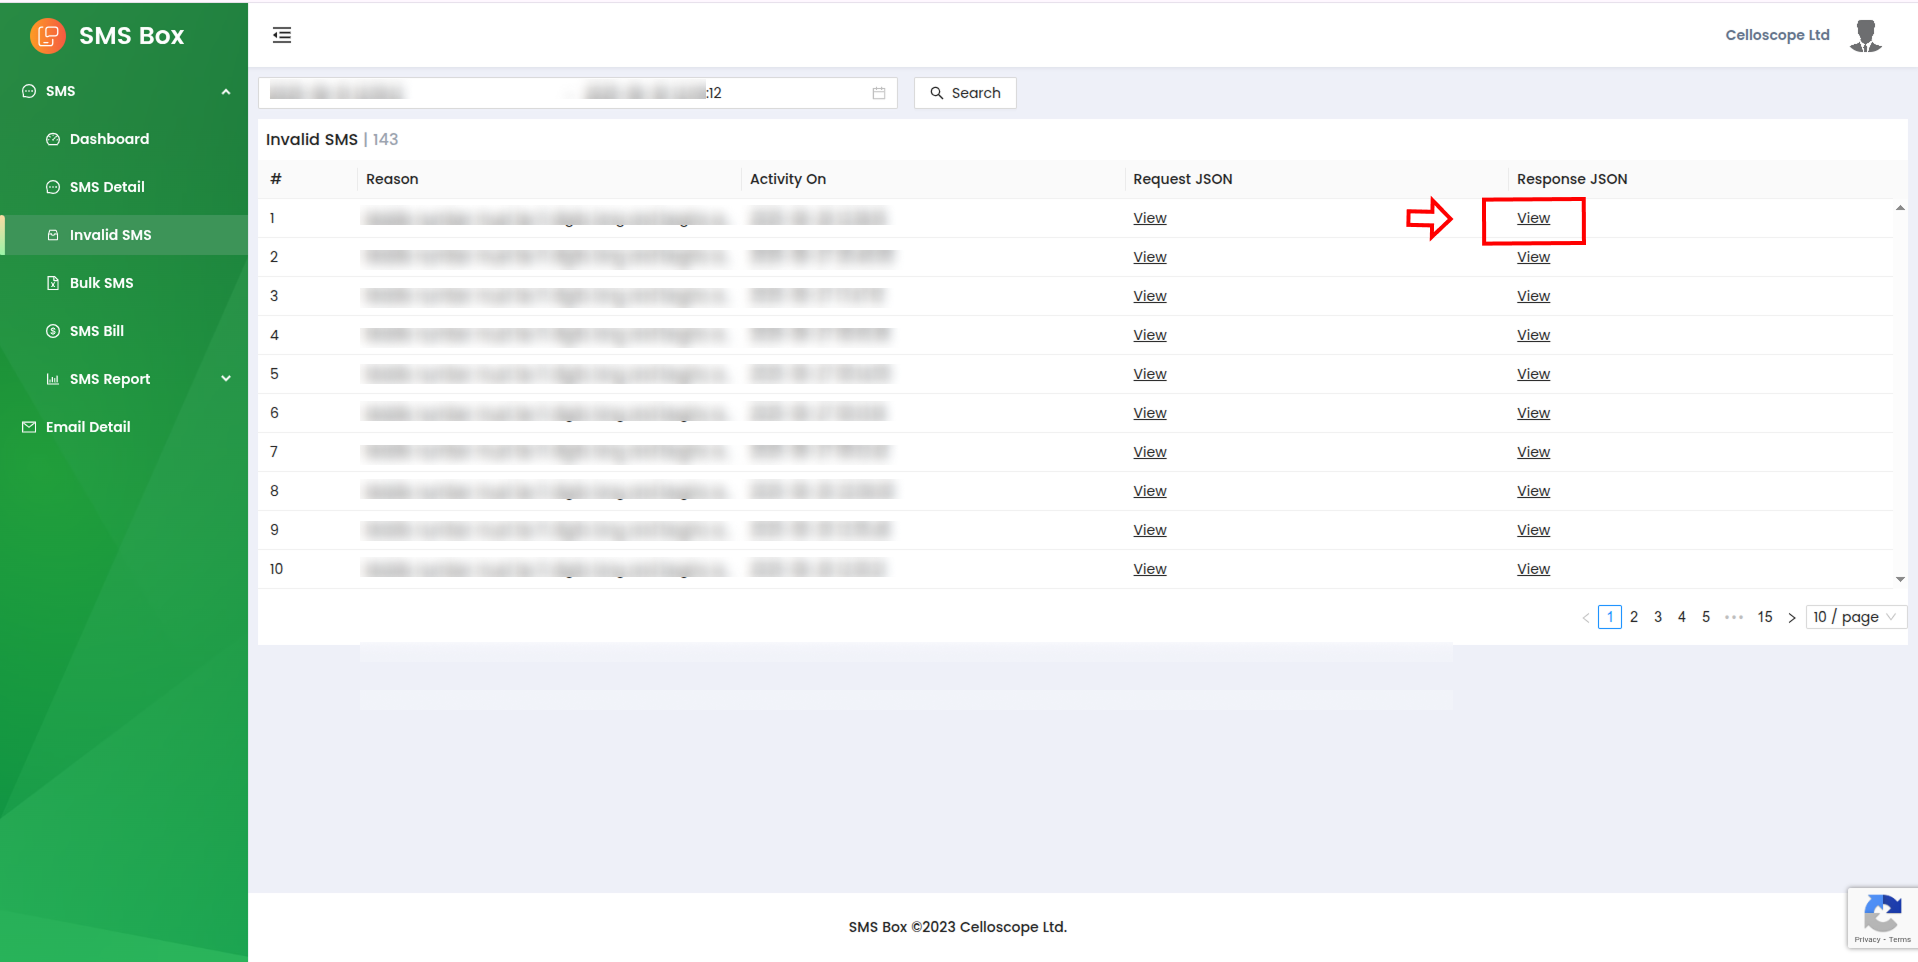Click the Search button
The image size is (1918, 962).
(965, 93)
